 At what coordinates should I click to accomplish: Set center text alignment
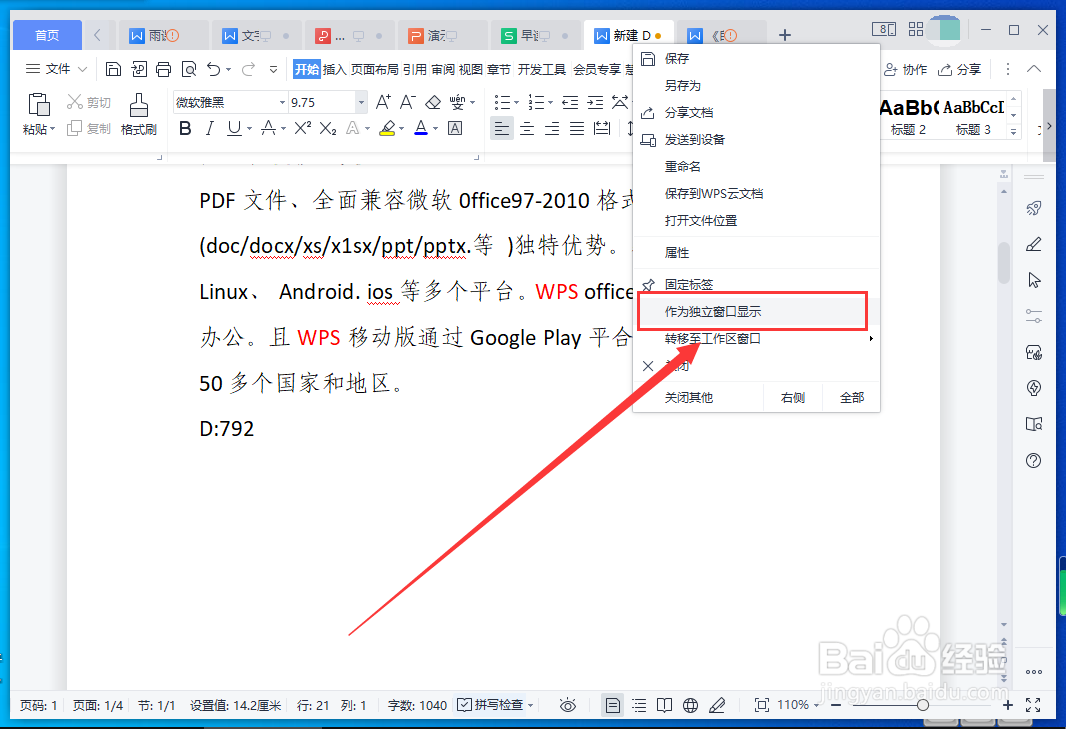527,128
